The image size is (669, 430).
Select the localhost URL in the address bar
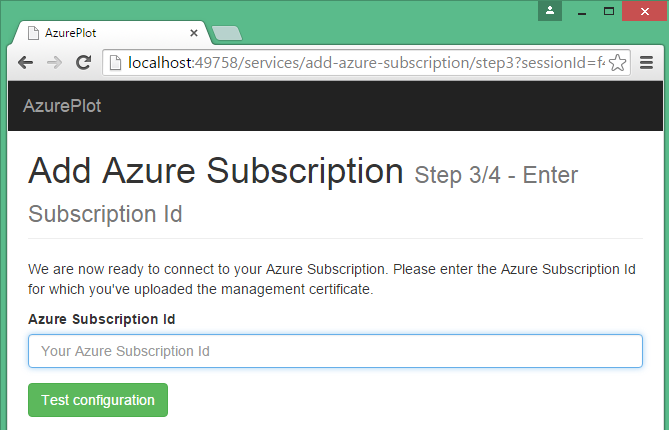(366, 63)
